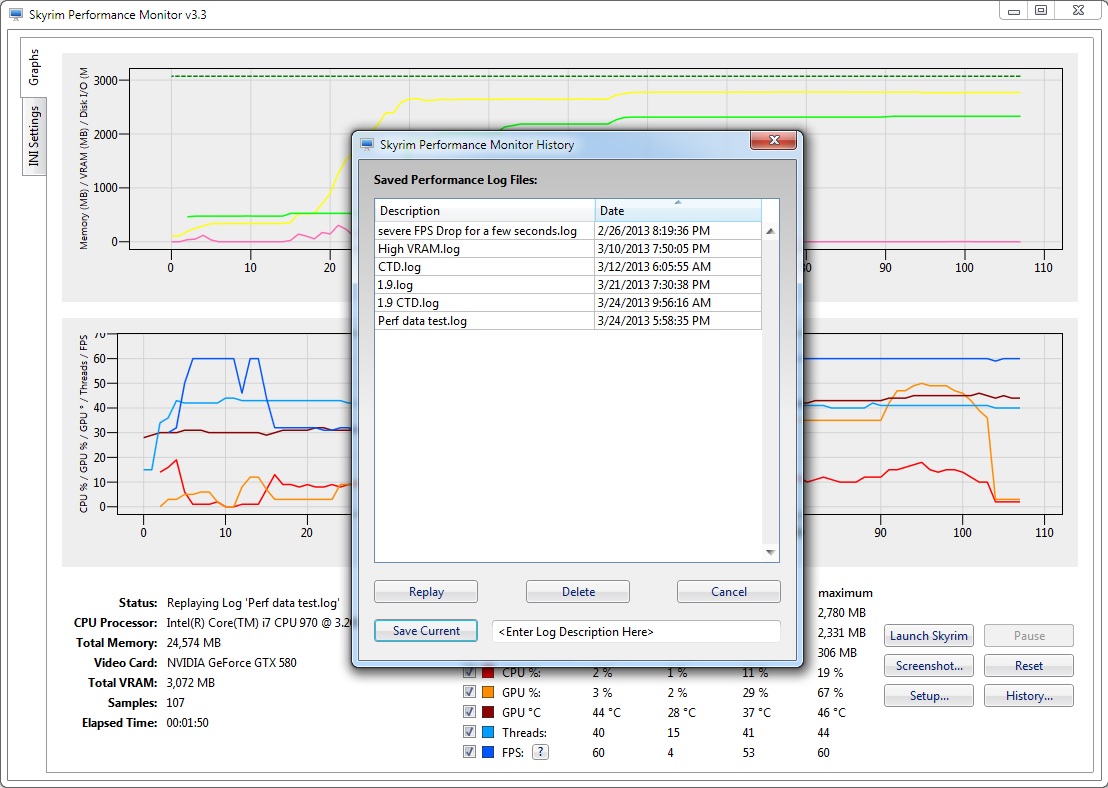1108x788 pixels.
Task: Click the log list scroll up arrow
Action: [x=770, y=232]
